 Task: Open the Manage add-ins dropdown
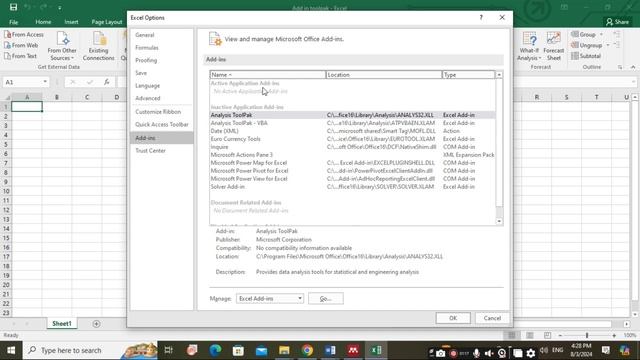coord(270,298)
